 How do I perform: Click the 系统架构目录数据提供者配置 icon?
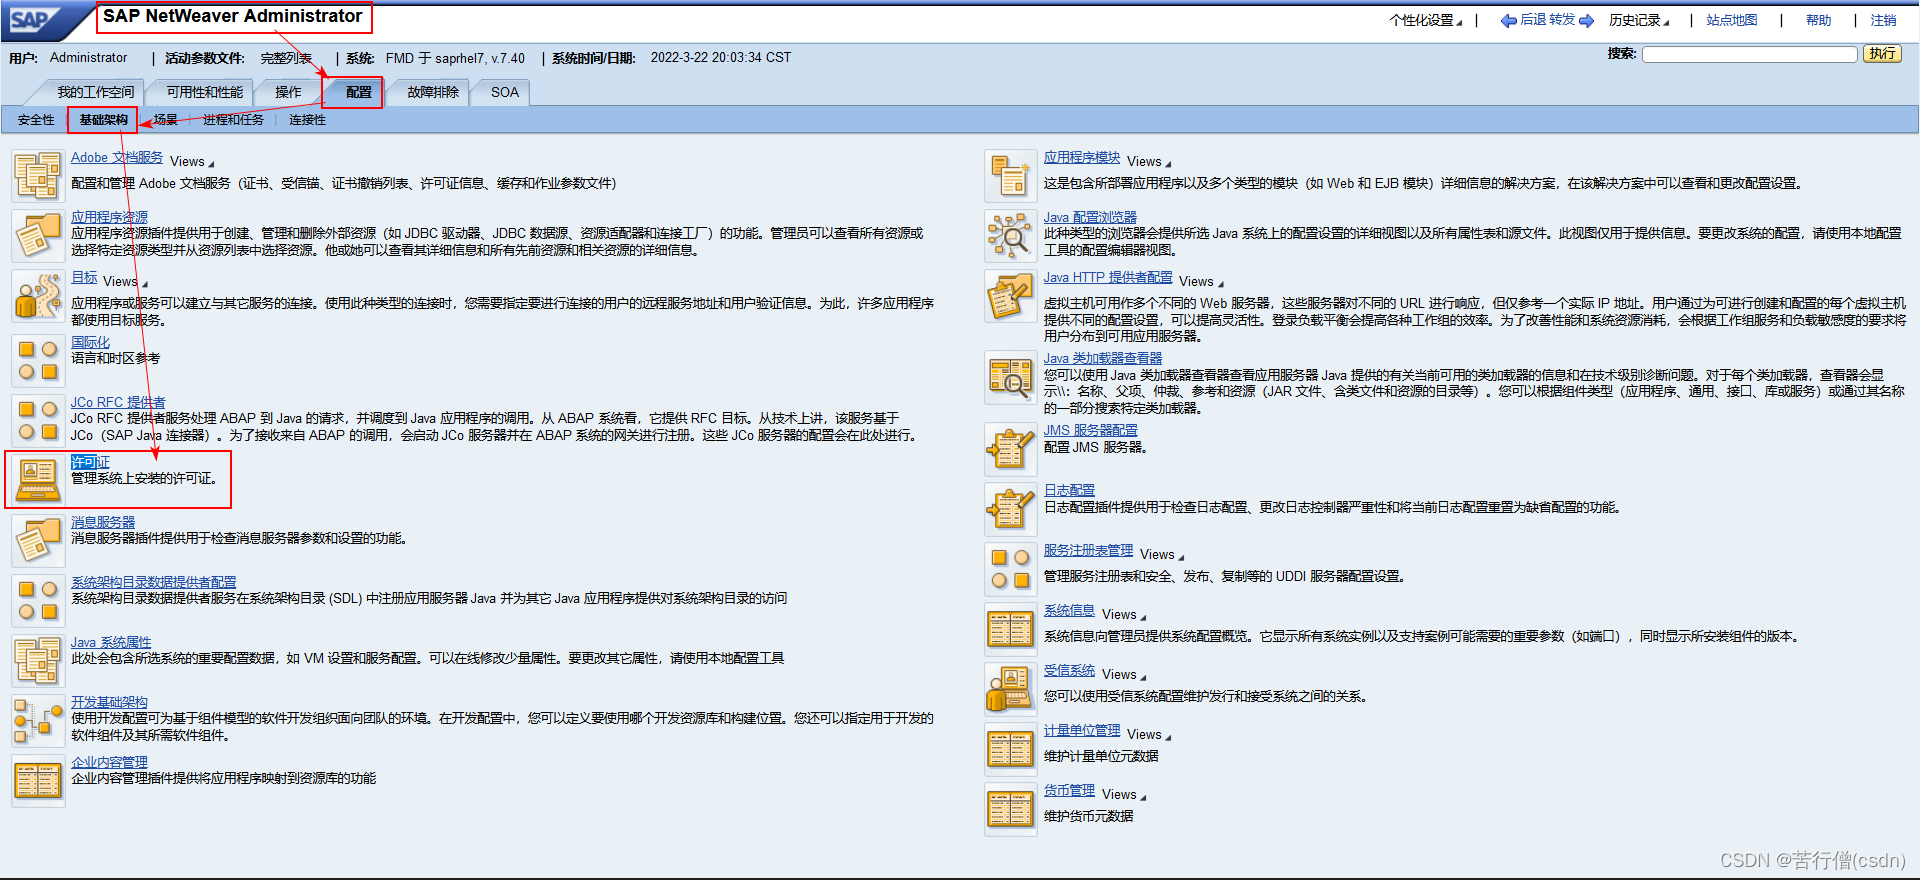(38, 600)
